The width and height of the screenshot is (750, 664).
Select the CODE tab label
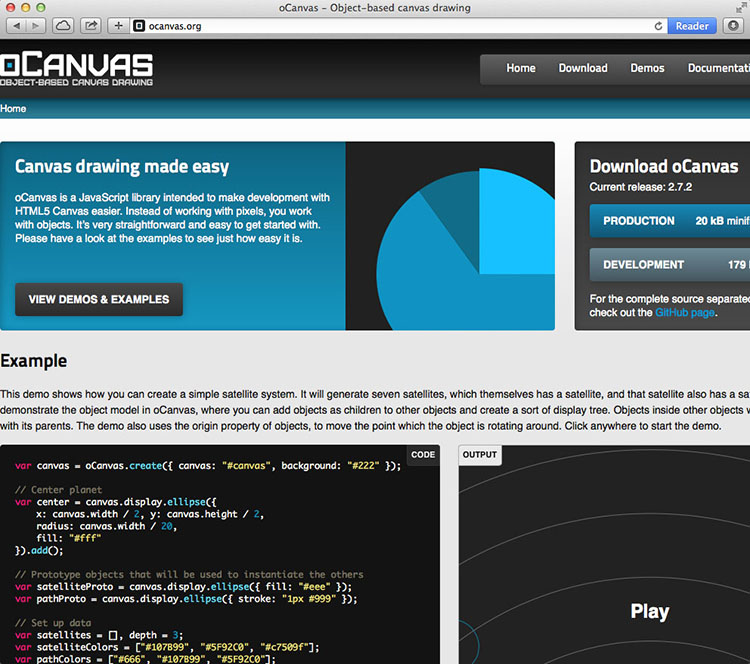pyautogui.click(x=423, y=454)
